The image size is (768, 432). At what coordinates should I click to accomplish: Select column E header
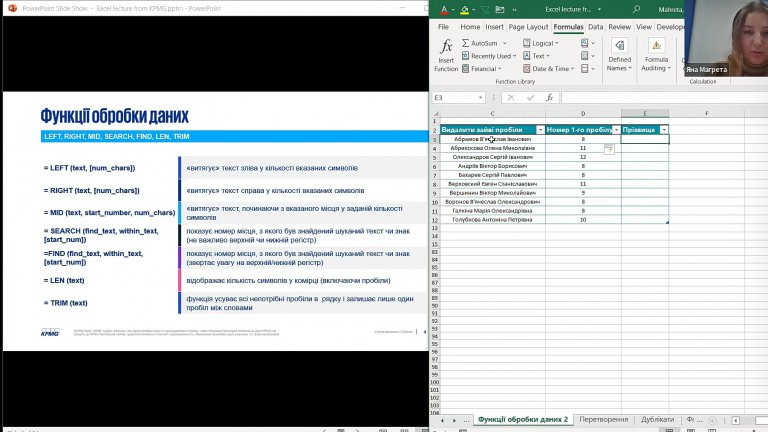pyautogui.click(x=645, y=113)
